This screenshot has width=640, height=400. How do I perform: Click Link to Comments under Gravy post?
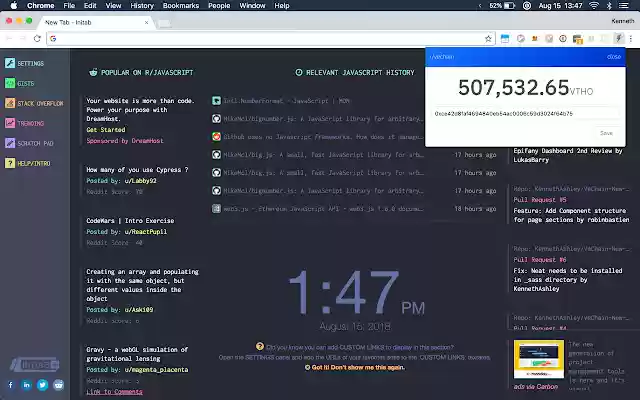[x=114, y=391]
